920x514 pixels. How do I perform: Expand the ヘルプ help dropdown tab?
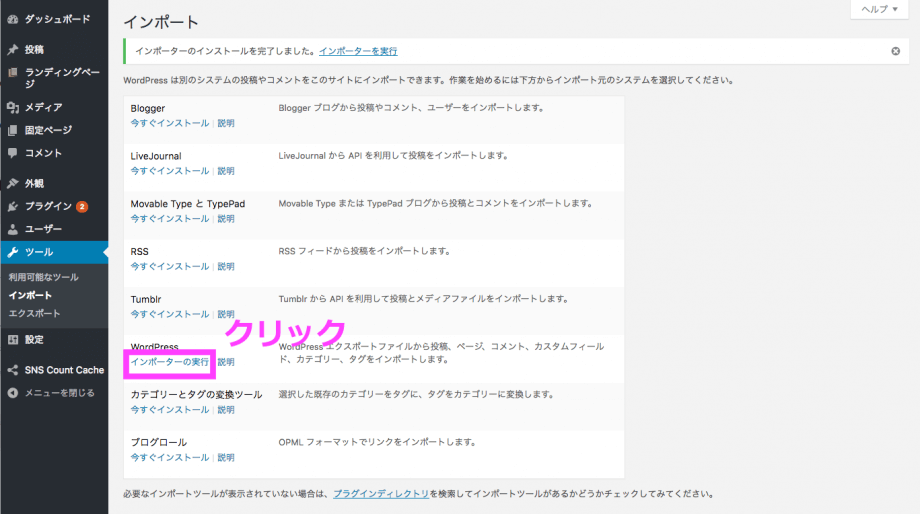coord(879,9)
